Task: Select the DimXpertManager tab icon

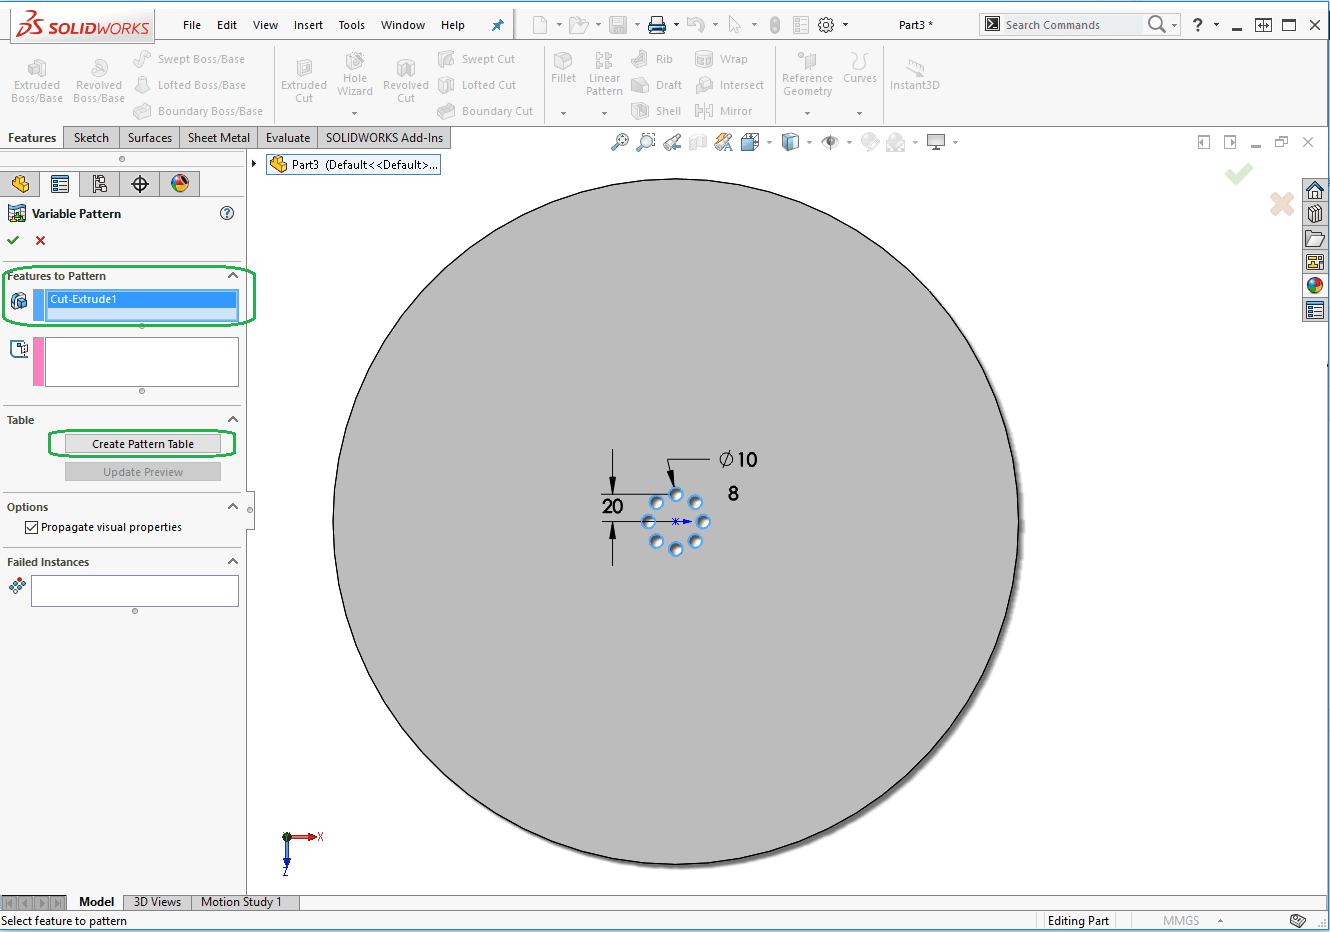Action: [x=140, y=184]
